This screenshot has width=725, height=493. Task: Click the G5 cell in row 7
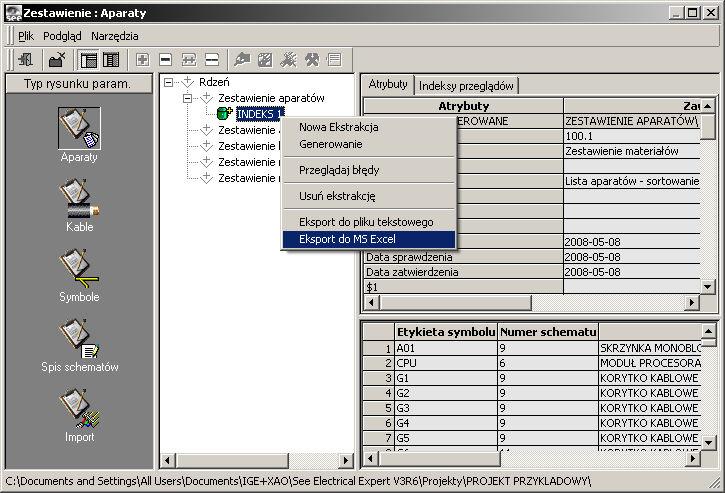click(446, 438)
